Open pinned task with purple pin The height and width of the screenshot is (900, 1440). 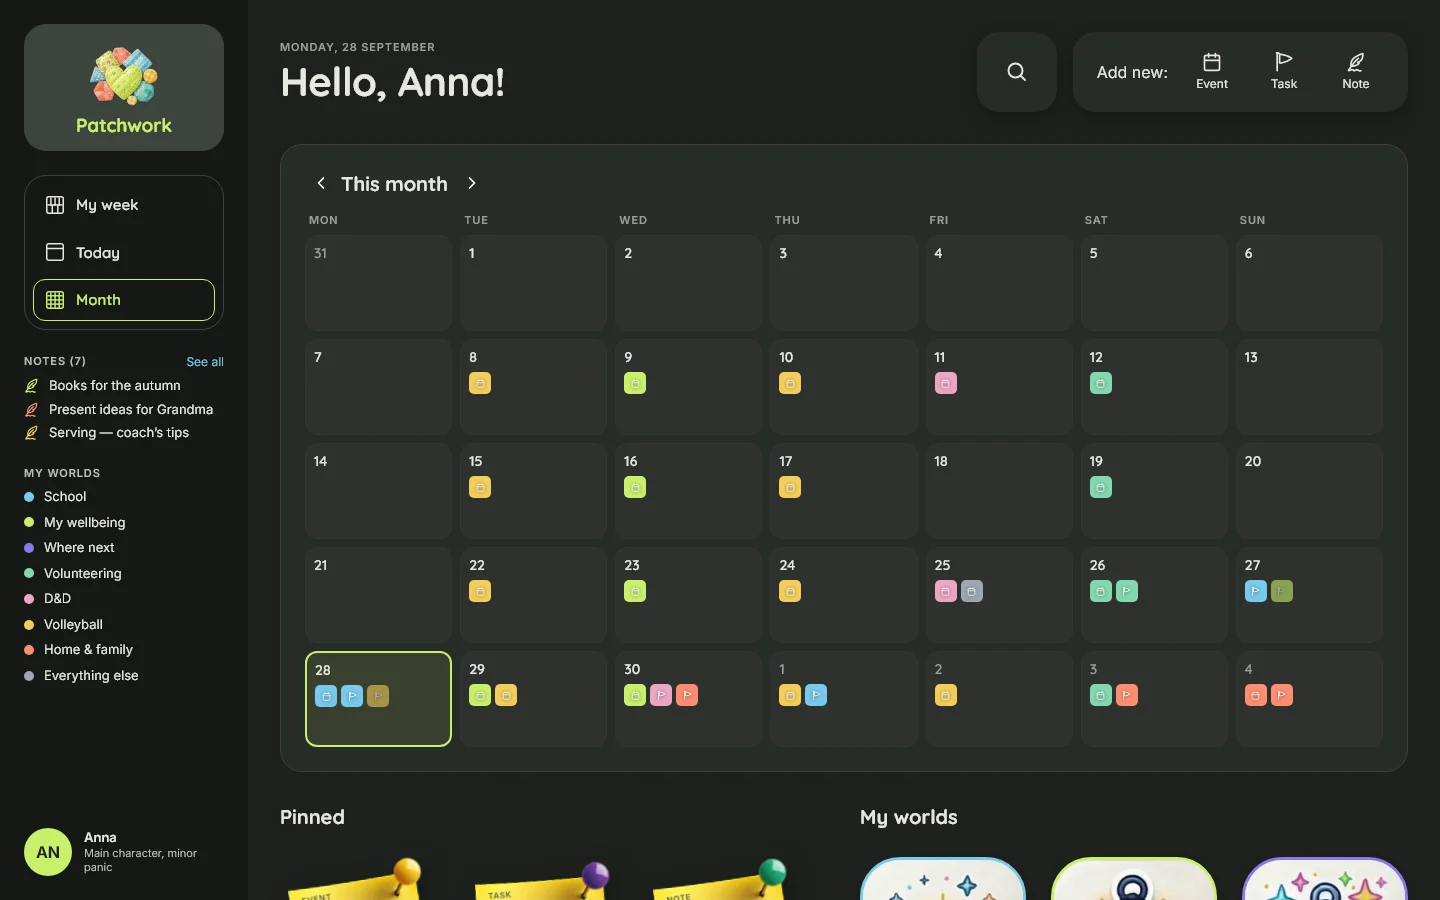coord(540,880)
